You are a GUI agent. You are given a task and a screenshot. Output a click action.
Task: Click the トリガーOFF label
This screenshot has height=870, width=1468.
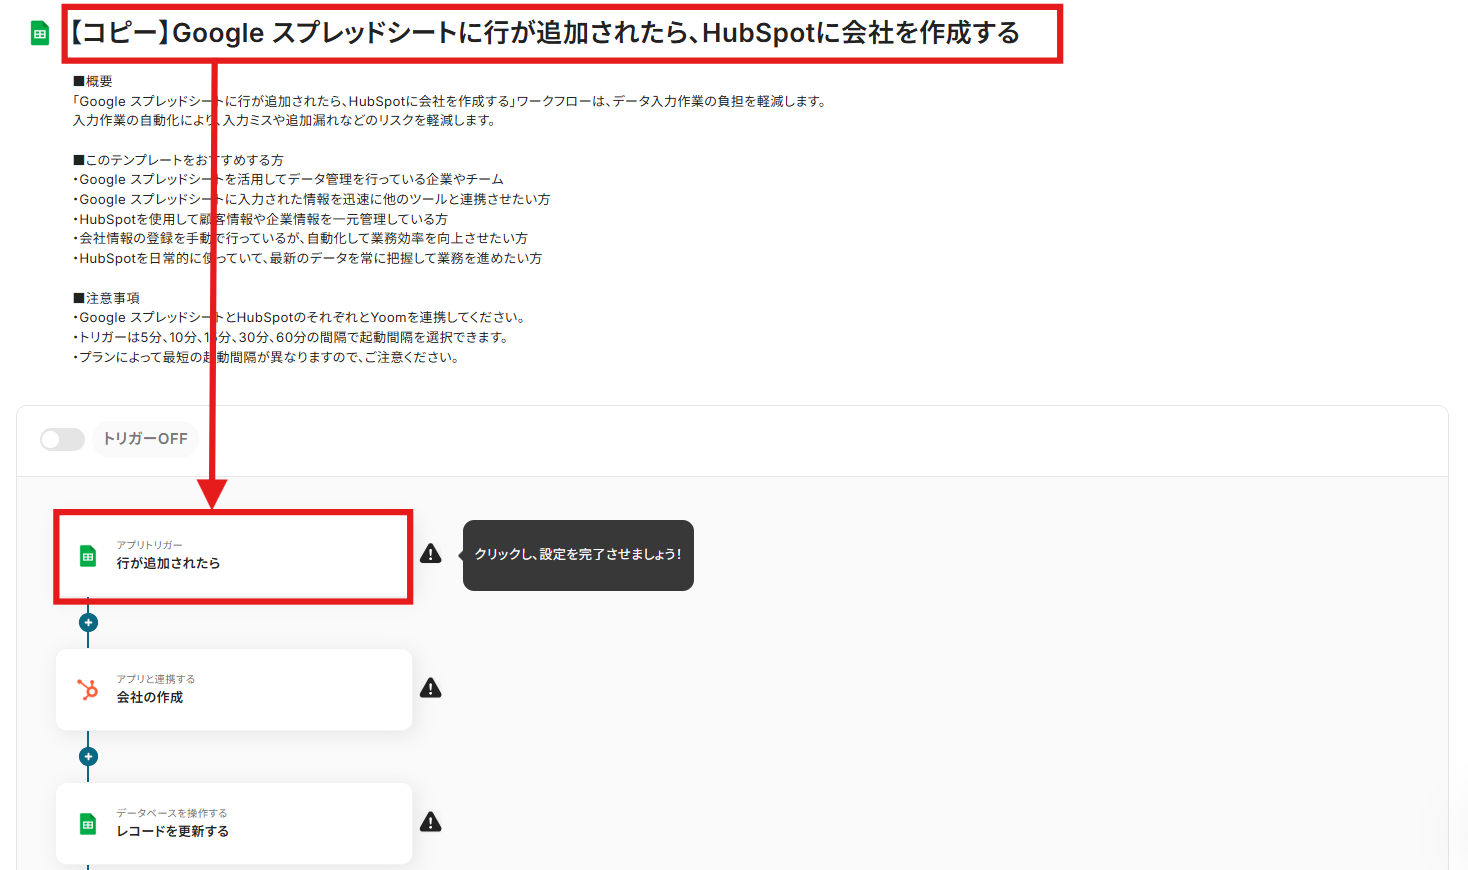pyautogui.click(x=146, y=439)
